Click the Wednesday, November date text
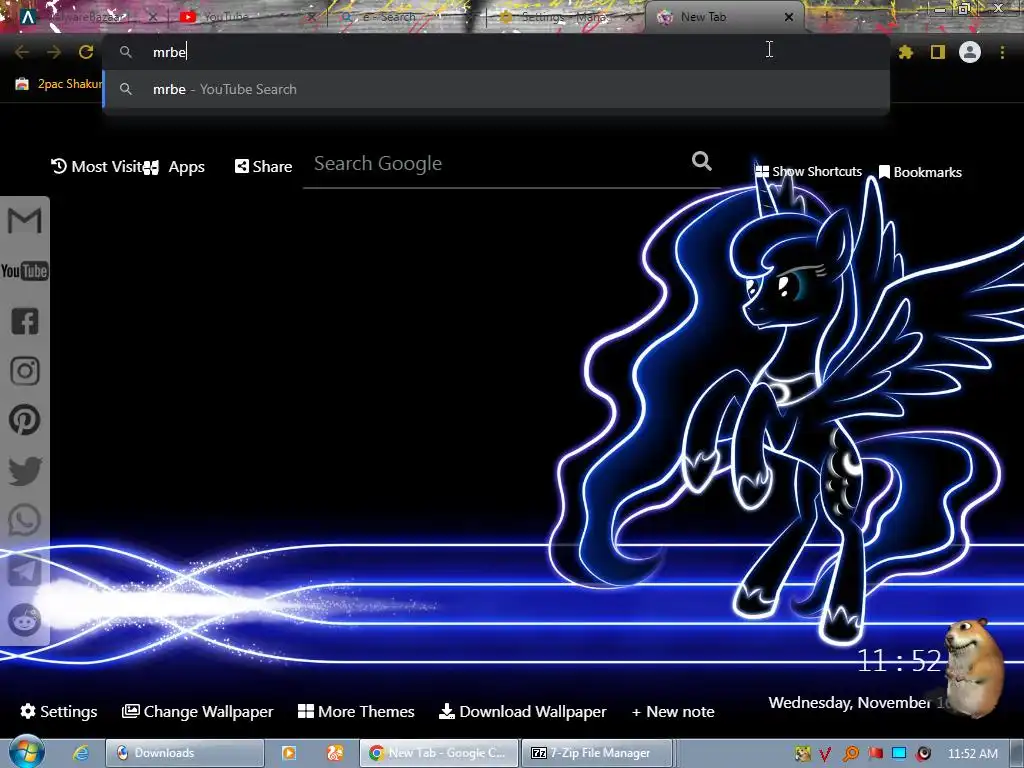The image size is (1024, 768). 857,703
